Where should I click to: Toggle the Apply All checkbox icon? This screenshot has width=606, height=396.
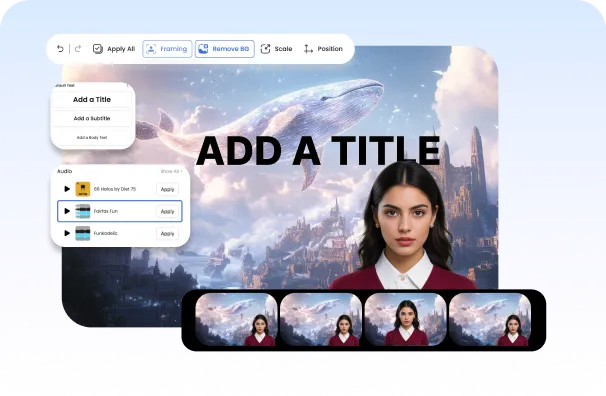coord(98,49)
